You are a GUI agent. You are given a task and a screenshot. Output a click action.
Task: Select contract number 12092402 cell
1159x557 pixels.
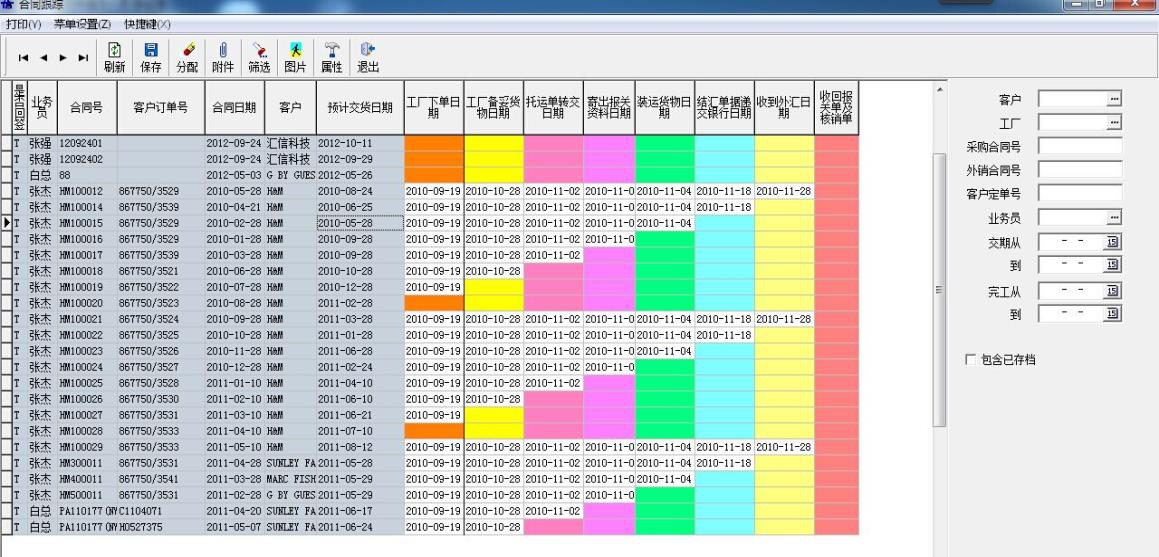87,160
